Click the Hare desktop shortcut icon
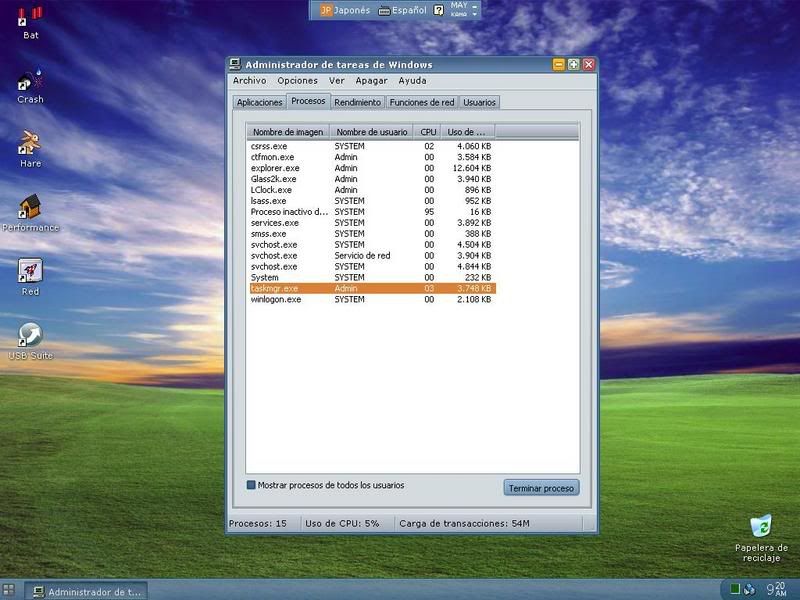Viewport: 800px width, 600px height. pos(30,143)
